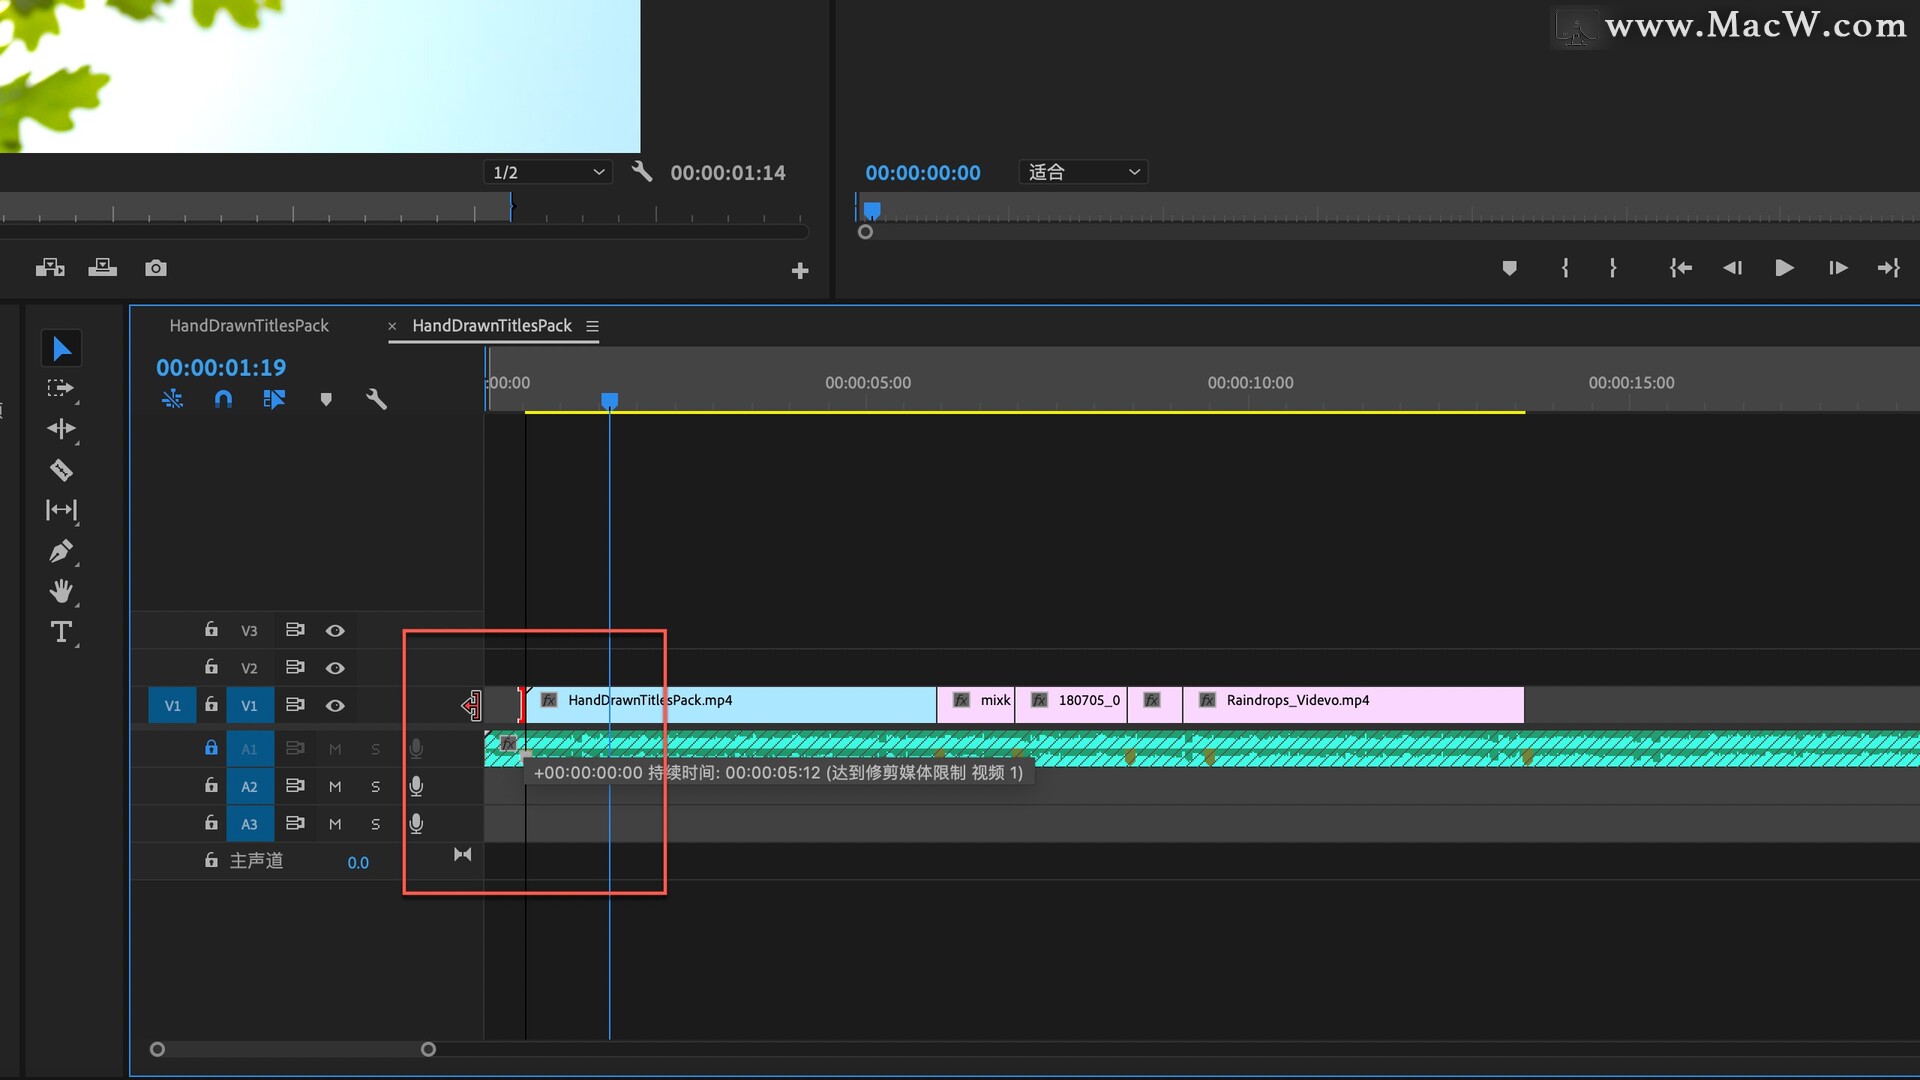Go to In point in Program monitor
This screenshot has height=1080, width=1920.
(1681, 267)
